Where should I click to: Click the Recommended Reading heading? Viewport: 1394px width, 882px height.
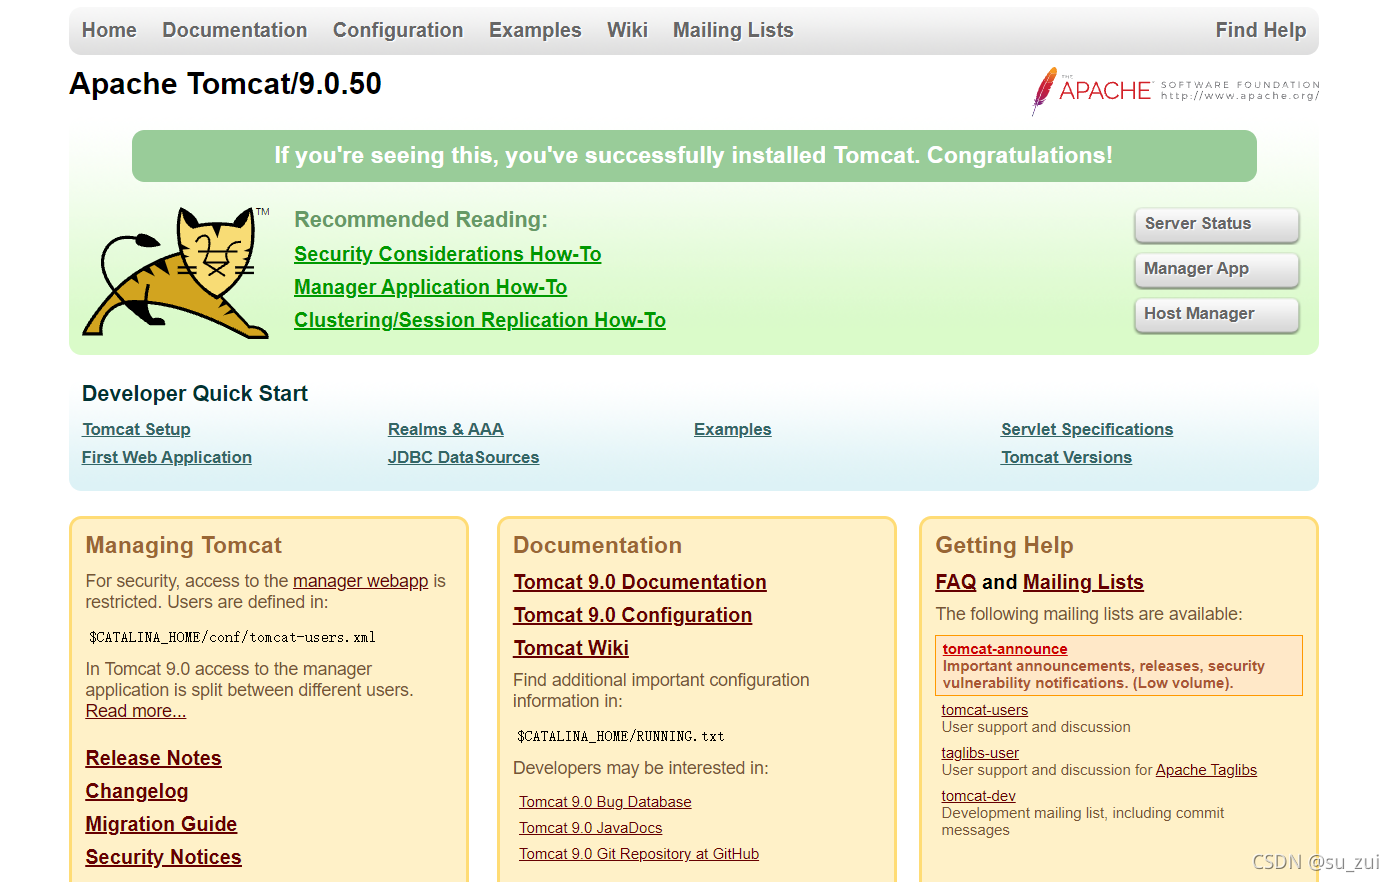421,220
